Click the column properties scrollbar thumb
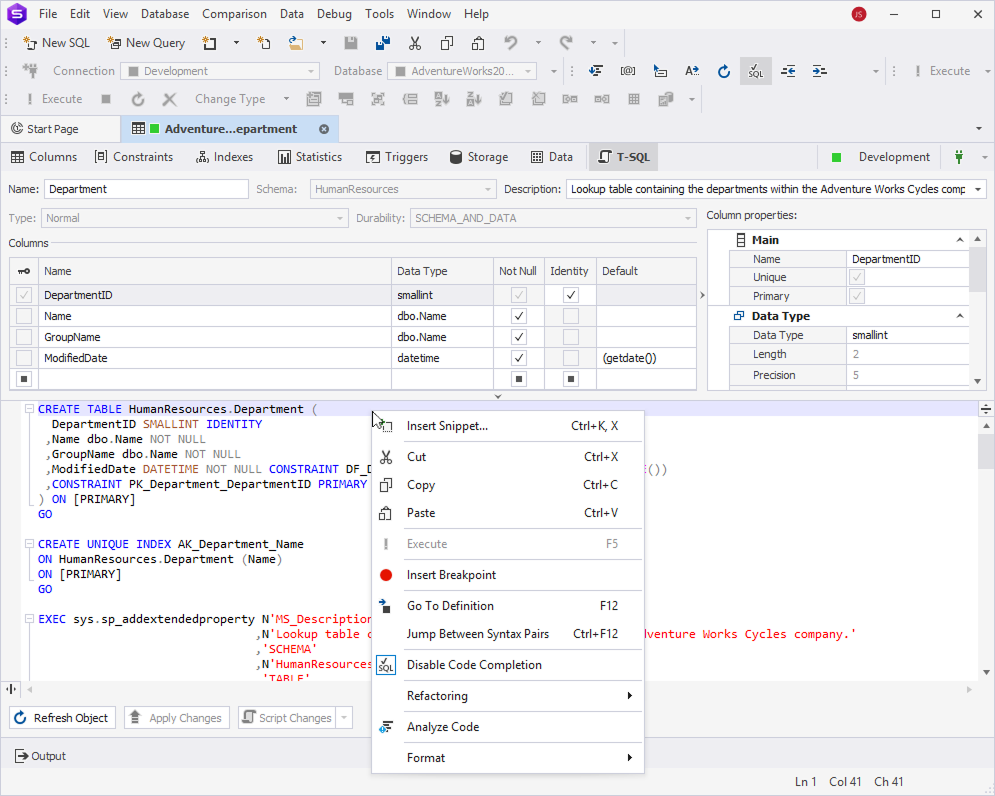This screenshot has width=995, height=796. click(977, 269)
